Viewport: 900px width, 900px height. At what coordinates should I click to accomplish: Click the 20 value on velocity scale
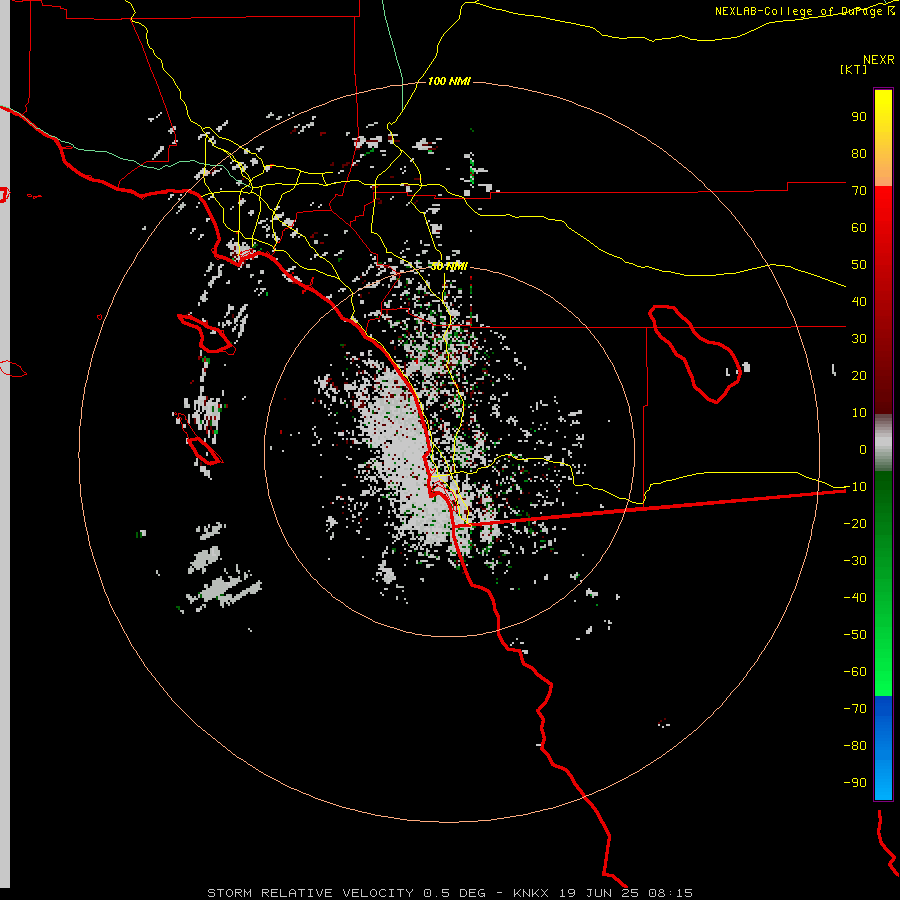[x=859, y=376]
